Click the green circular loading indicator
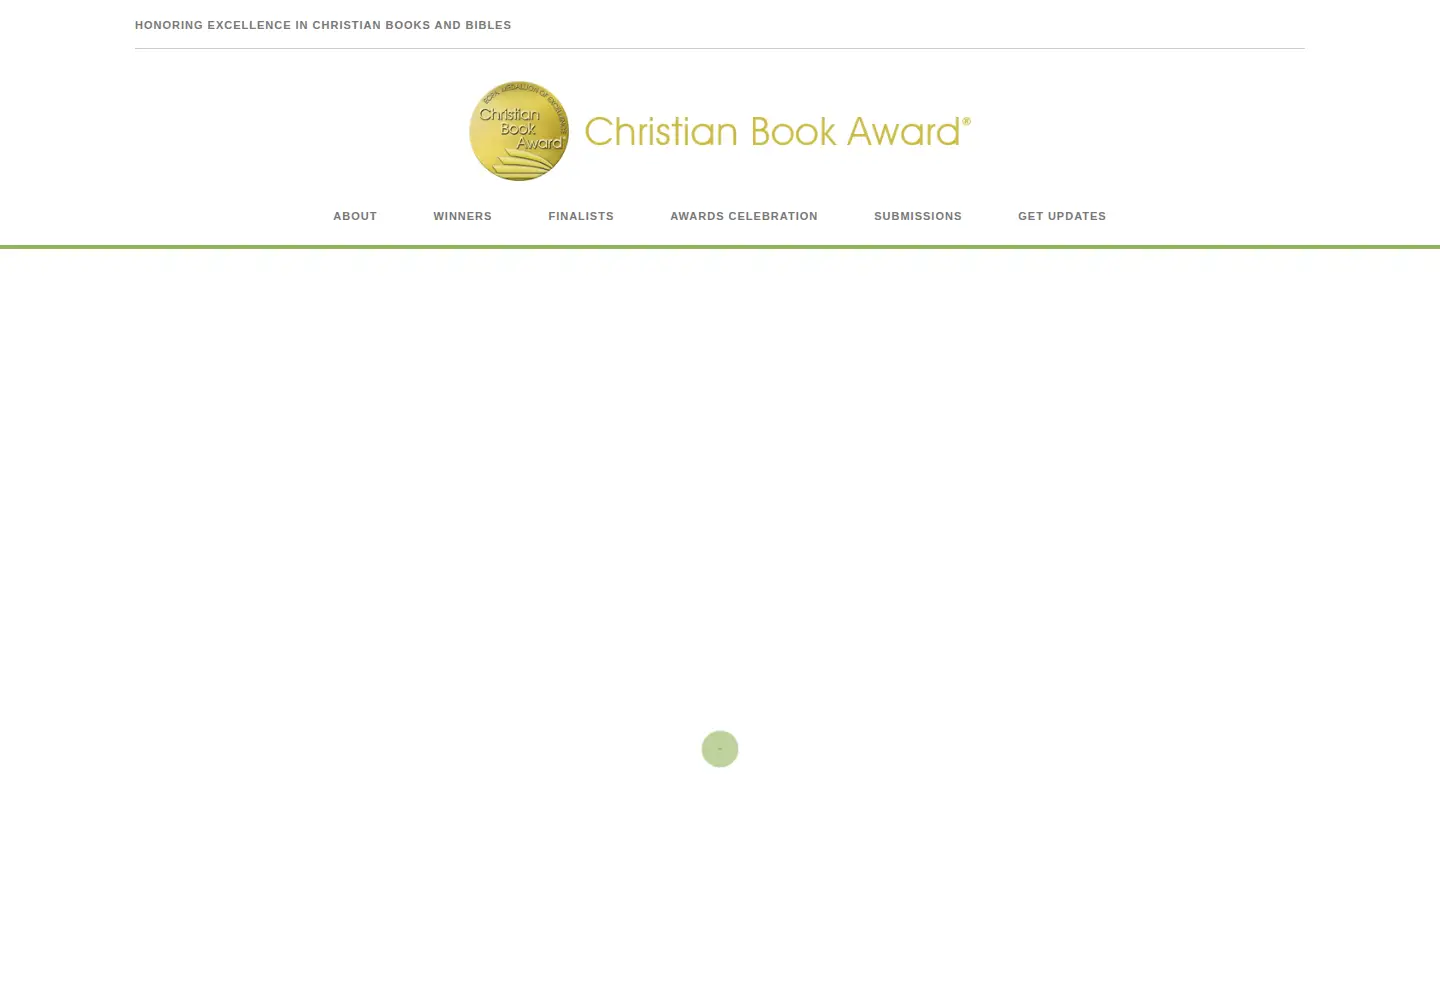This screenshot has width=1440, height=1000. click(720, 749)
